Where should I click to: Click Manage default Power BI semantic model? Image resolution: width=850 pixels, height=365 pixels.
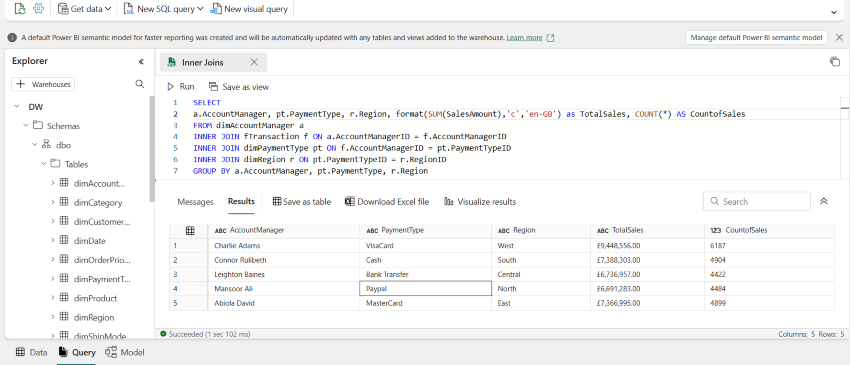point(756,37)
